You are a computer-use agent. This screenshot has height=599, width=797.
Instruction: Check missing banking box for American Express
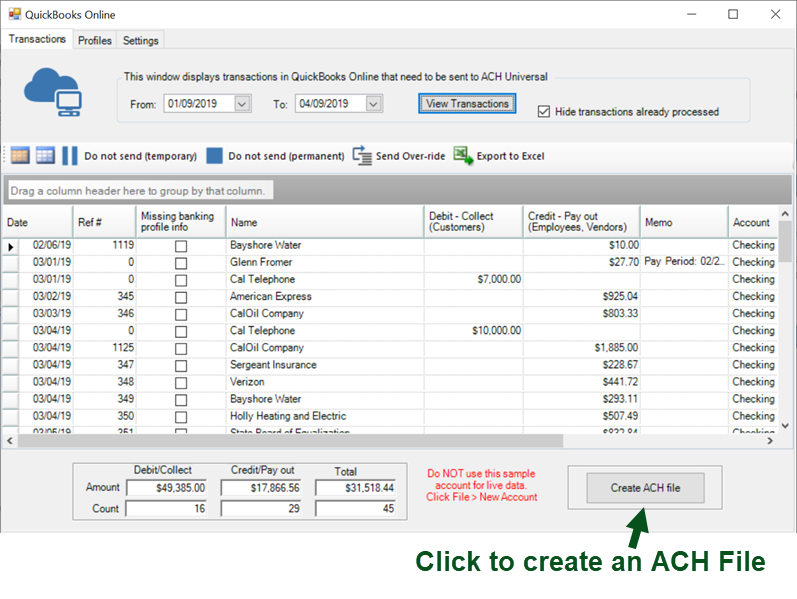tap(181, 297)
